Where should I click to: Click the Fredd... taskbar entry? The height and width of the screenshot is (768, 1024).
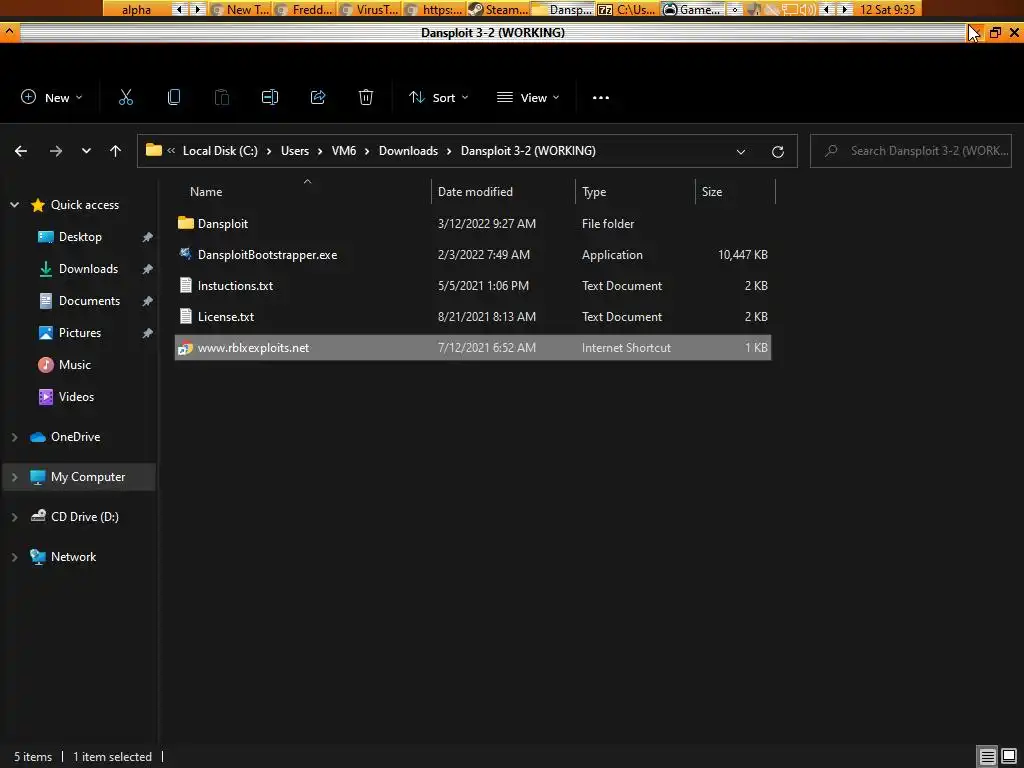[305, 9]
